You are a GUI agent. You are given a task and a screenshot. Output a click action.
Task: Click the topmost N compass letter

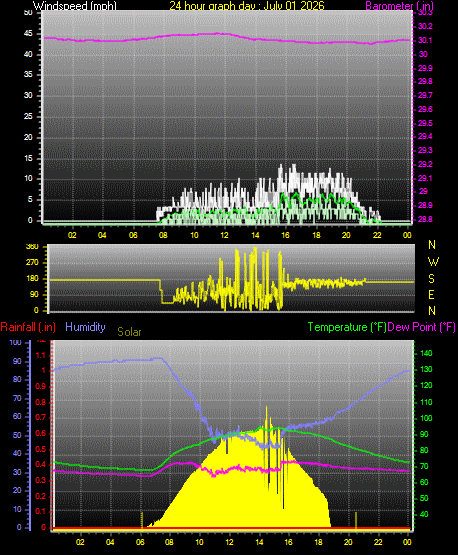432,245
